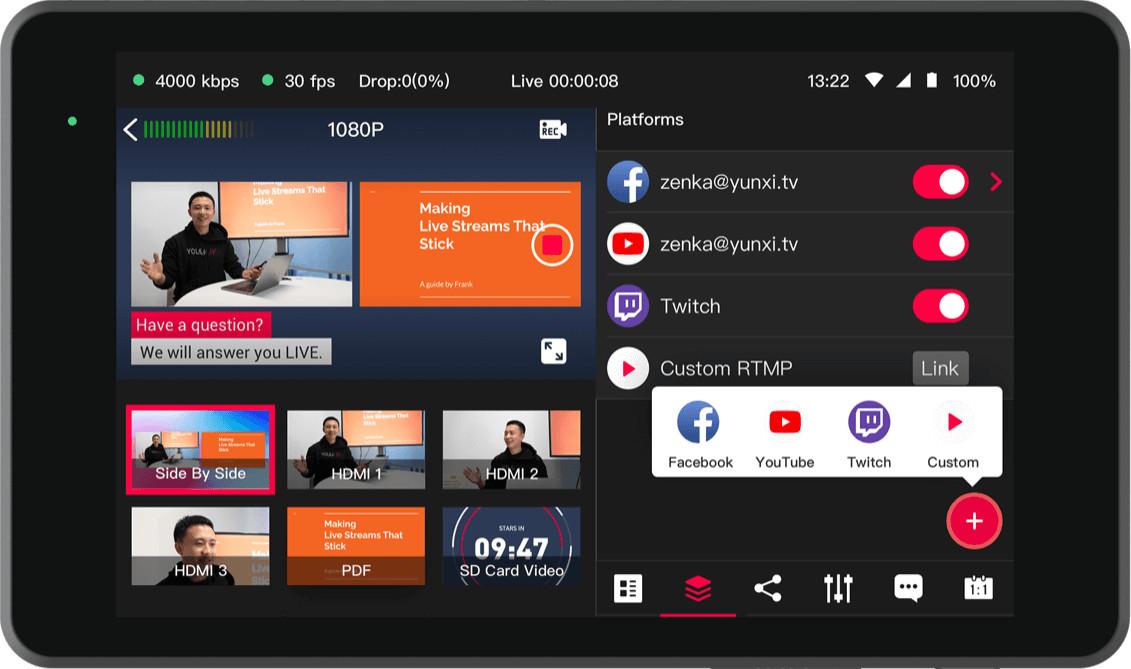This screenshot has width=1131, height=669.
Task: Tap the Have a question? overlay banner
Action: click(x=201, y=325)
